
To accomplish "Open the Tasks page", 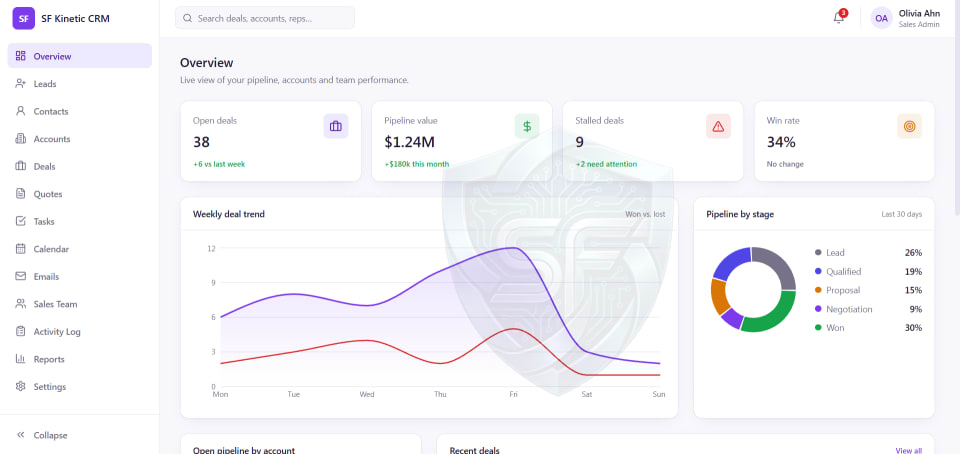I will pos(80,221).
